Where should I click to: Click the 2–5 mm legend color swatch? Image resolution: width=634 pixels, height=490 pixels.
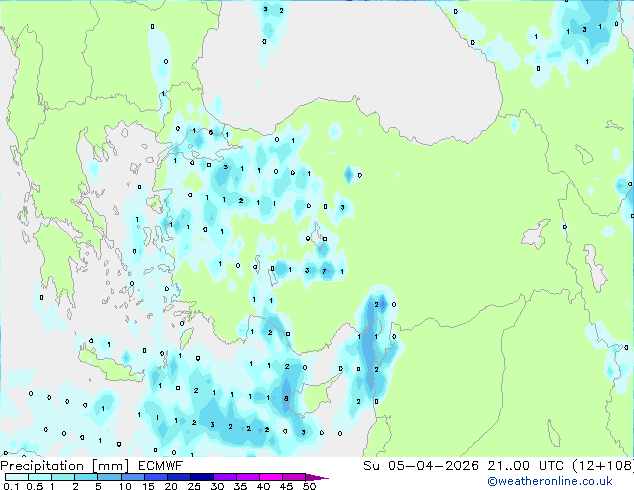coord(86,477)
